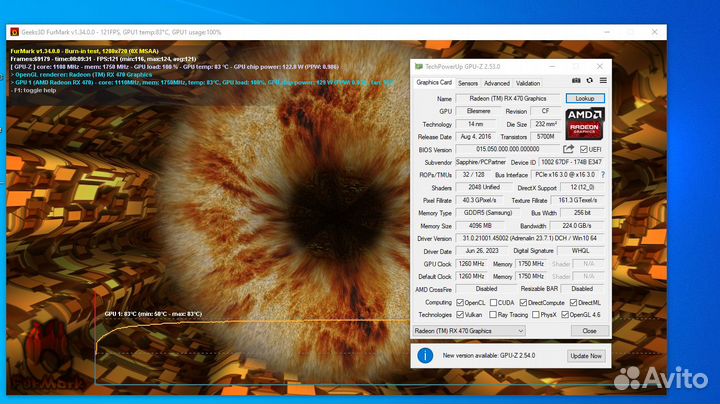
Task: Open the Radeon RX 470 Graphics GPU dropdown
Action: [x=469, y=331]
